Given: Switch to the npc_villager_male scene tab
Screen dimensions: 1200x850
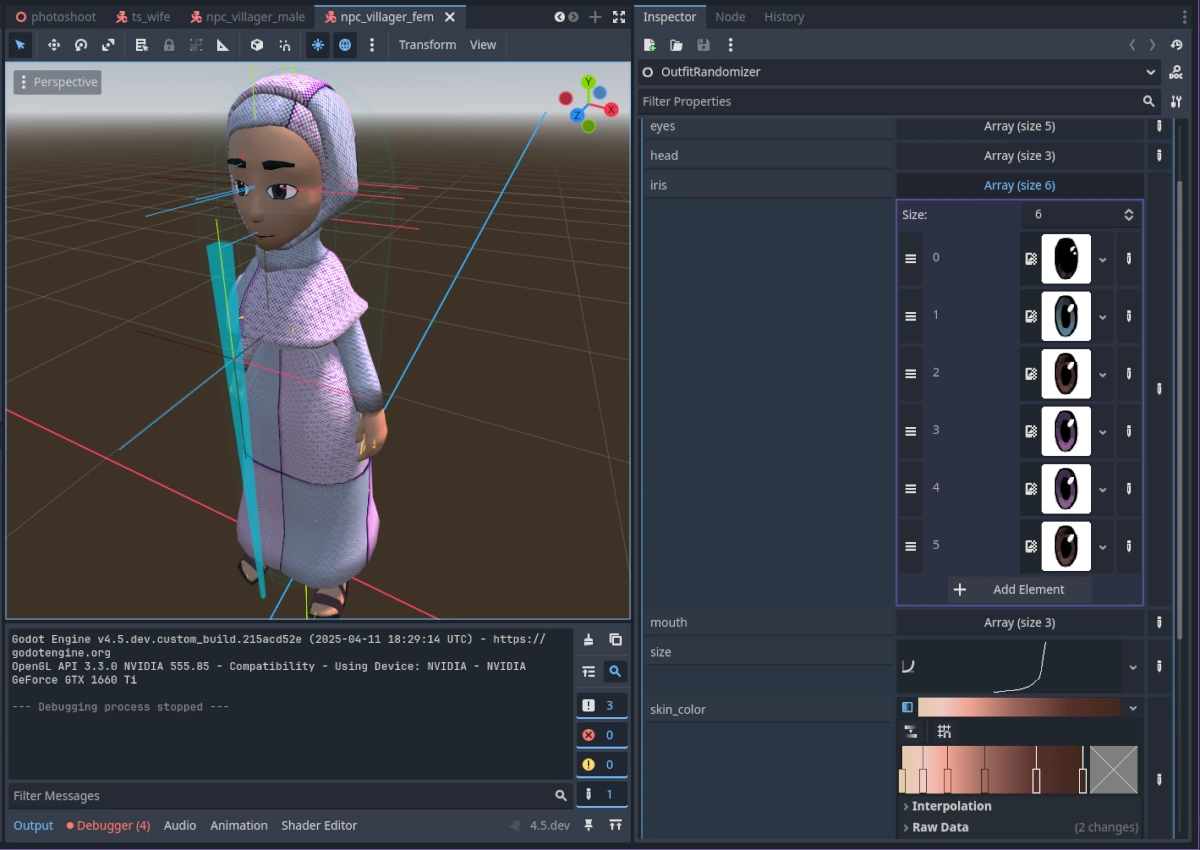Looking at the screenshot, I should [x=247, y=16].
